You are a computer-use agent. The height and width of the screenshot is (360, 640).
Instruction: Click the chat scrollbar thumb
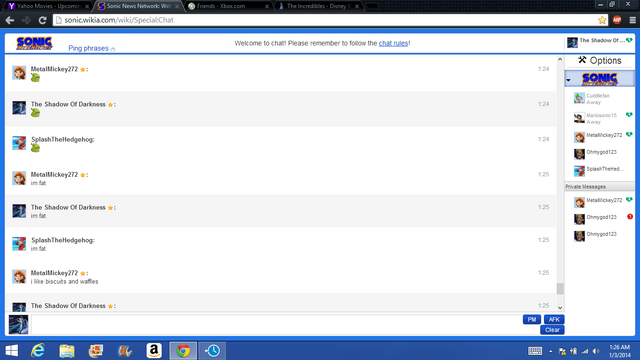point(560,288)
